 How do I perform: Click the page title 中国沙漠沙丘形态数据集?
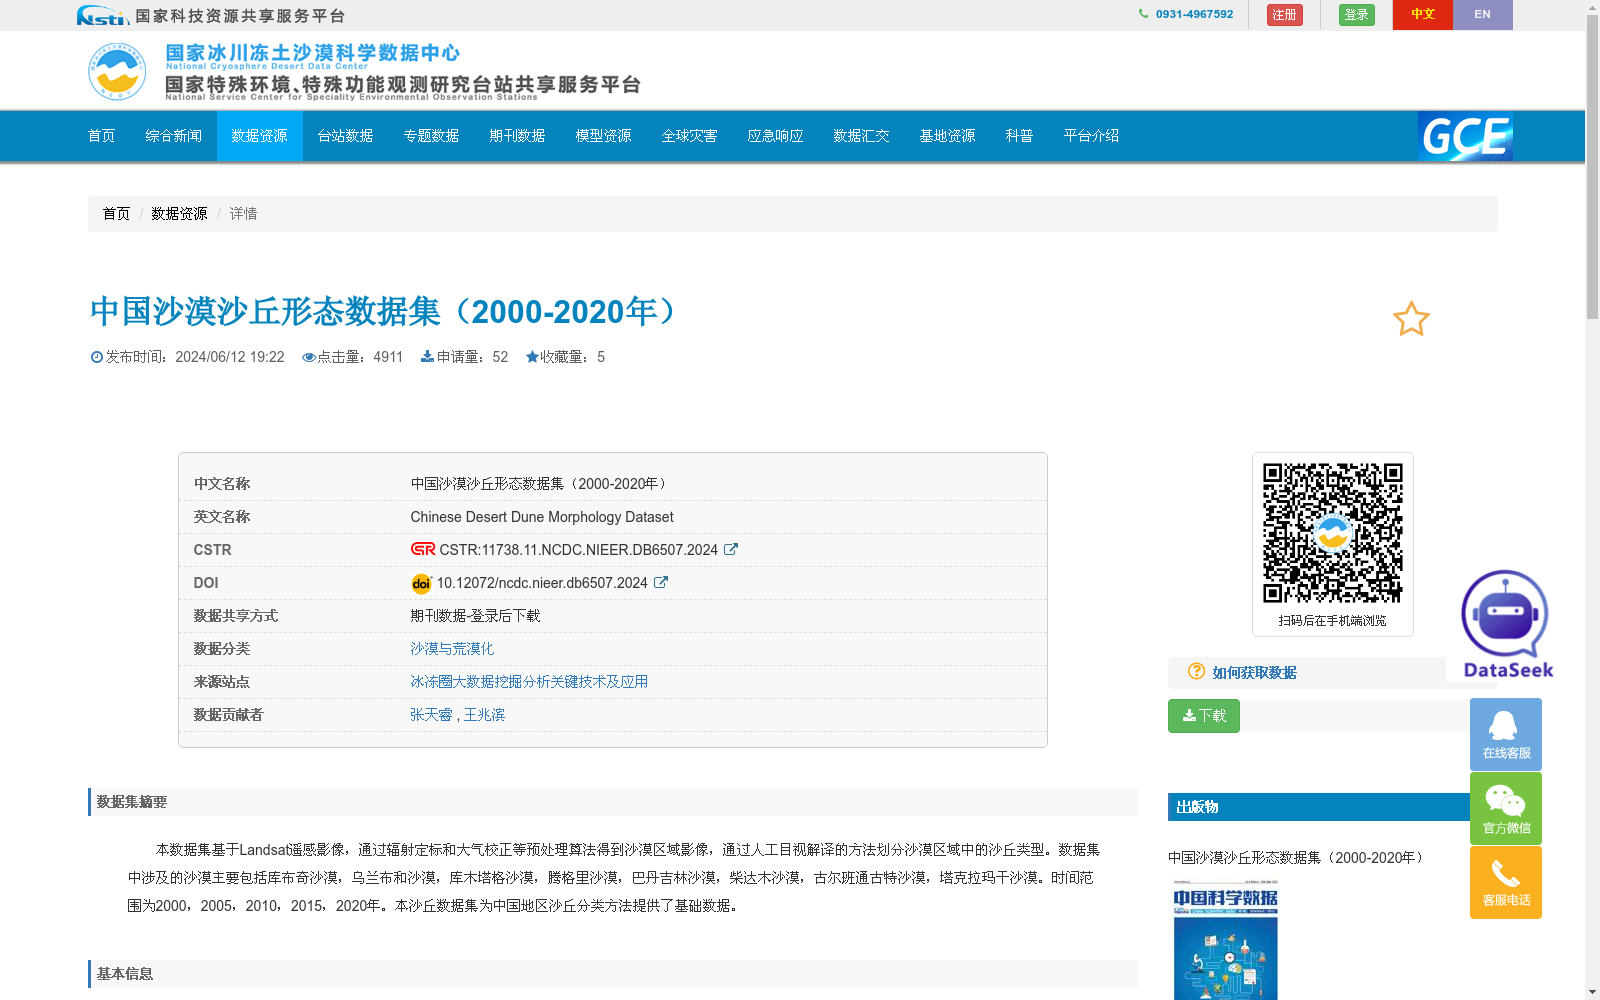coord(386,311)
